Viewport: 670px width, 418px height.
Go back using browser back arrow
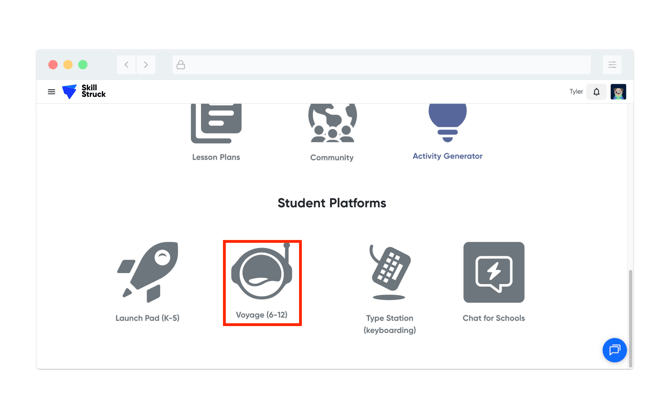click(127, 65)
